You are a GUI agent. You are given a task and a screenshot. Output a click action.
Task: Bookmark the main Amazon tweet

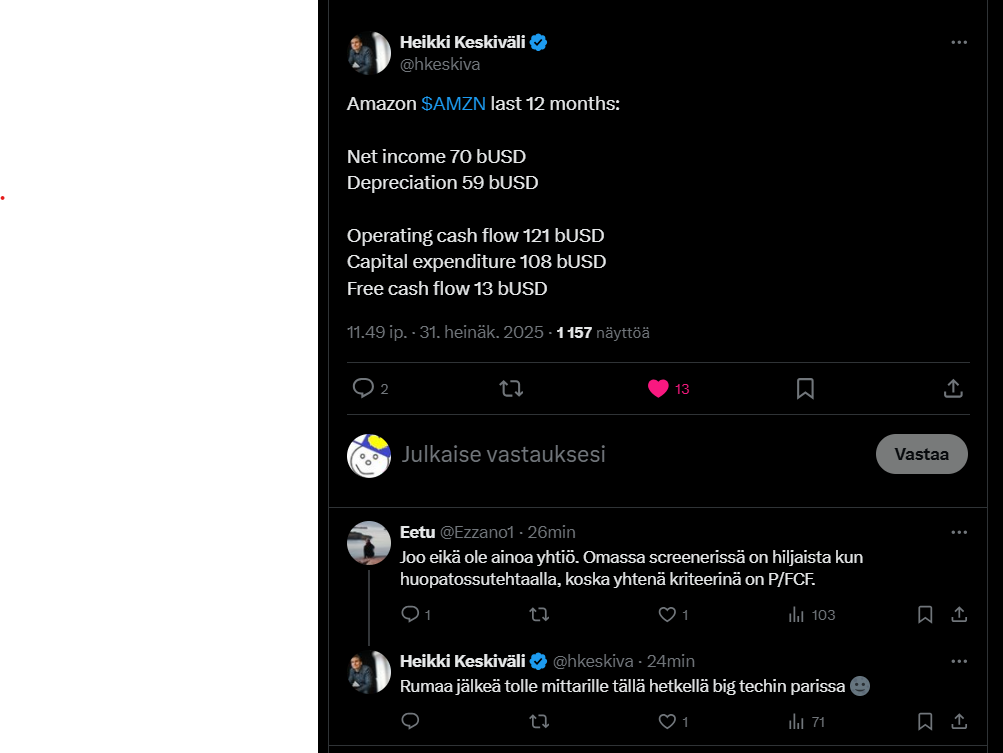tap(805, 388)
